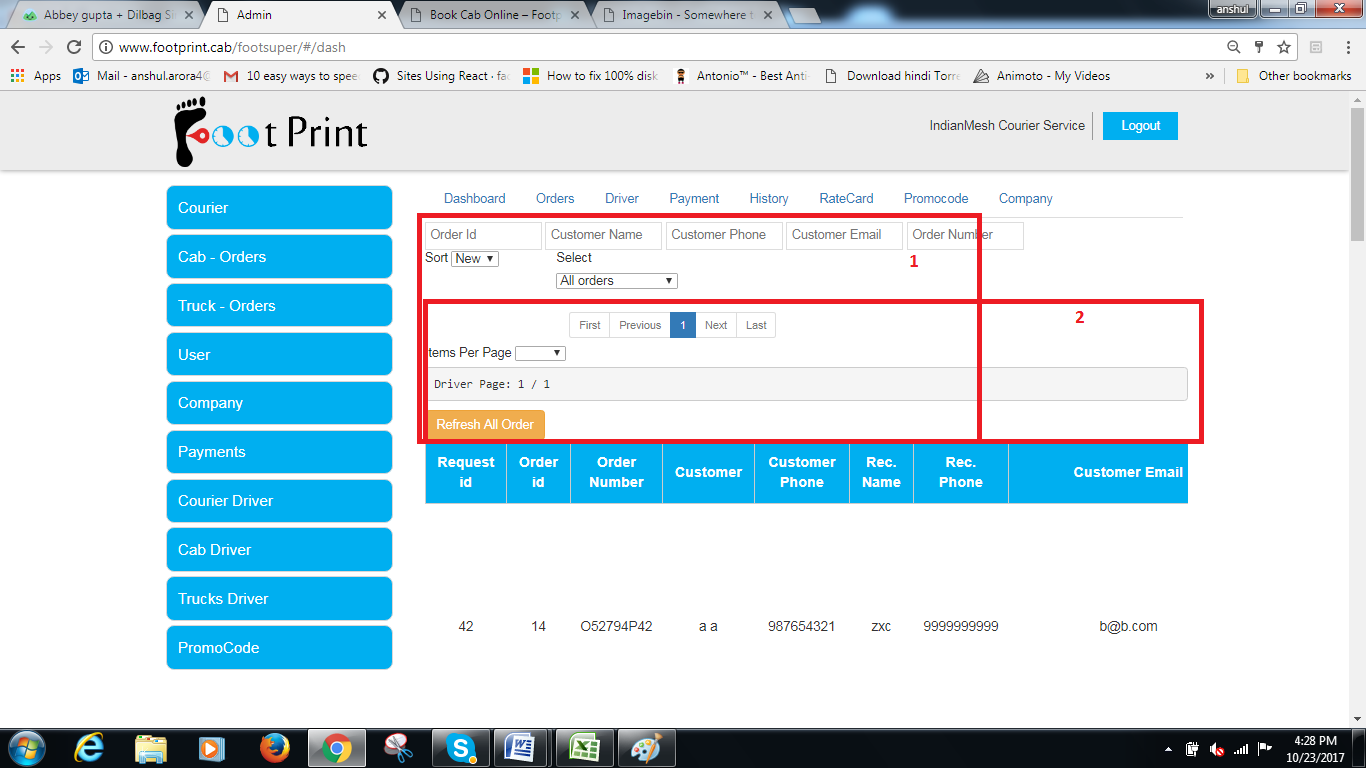Switch to the Abbey gupta browser tab
The width and height of the screenshot is (1366, 768).
107,15
